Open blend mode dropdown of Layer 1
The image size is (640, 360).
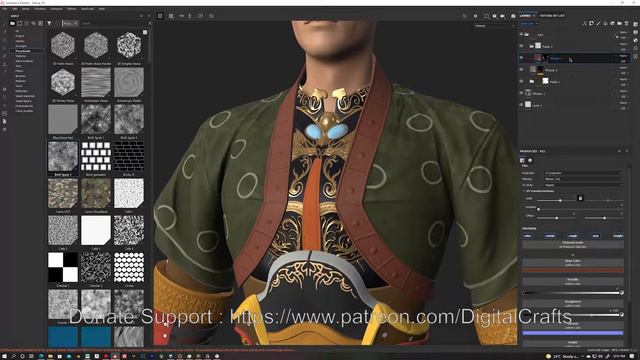[623, 103]
